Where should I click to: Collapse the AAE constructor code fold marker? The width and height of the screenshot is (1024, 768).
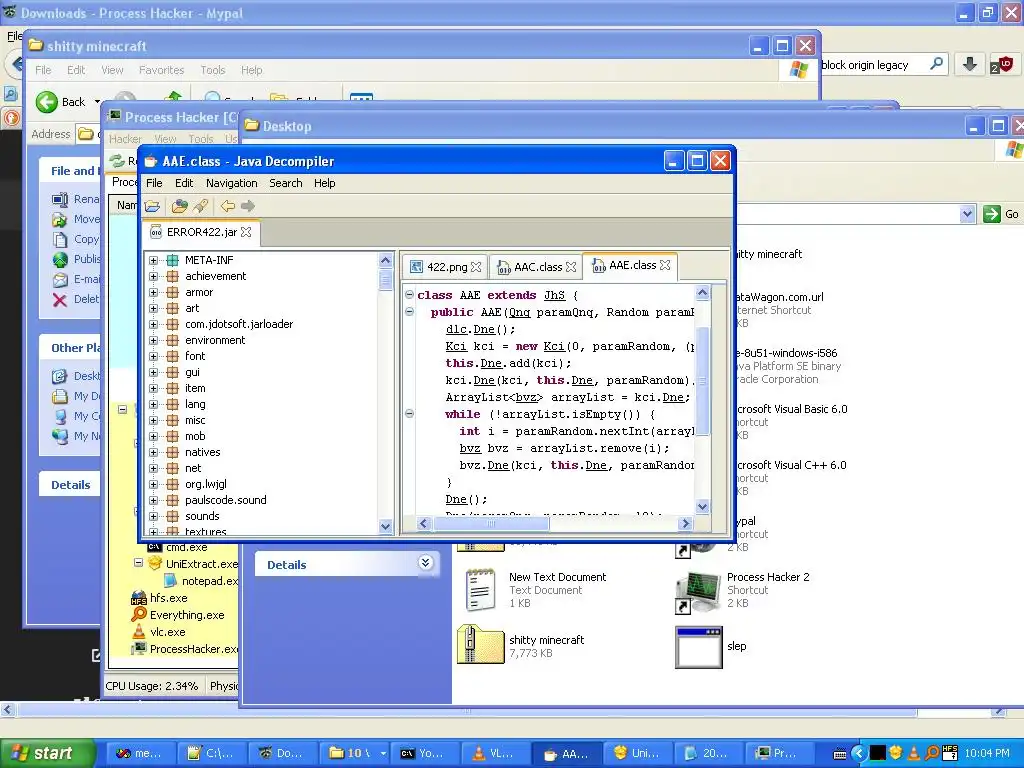pyautogui.click(x=409, y=312)
